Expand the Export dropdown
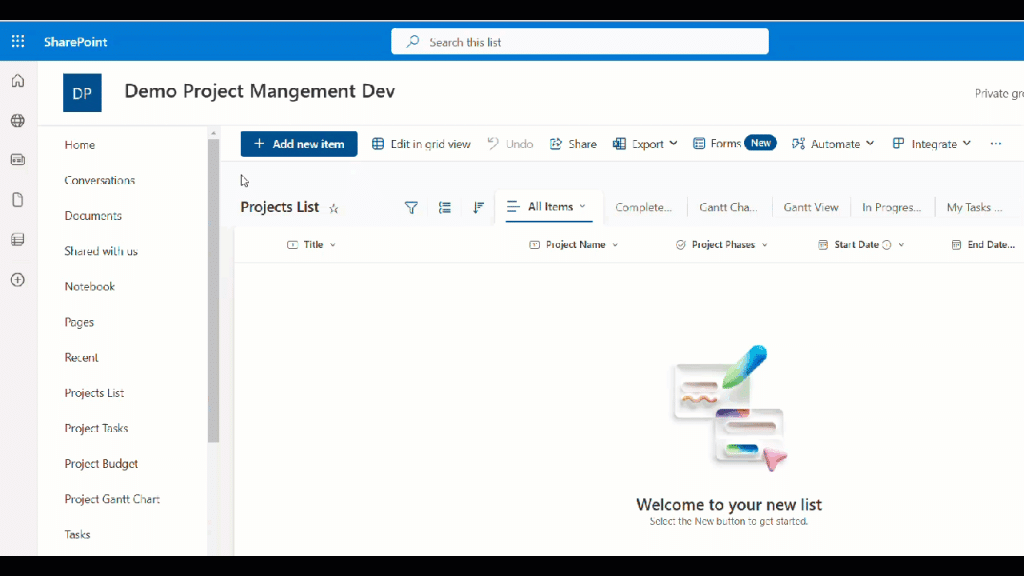The width and height of the screenshot is (1024, 576). [645, 144]
